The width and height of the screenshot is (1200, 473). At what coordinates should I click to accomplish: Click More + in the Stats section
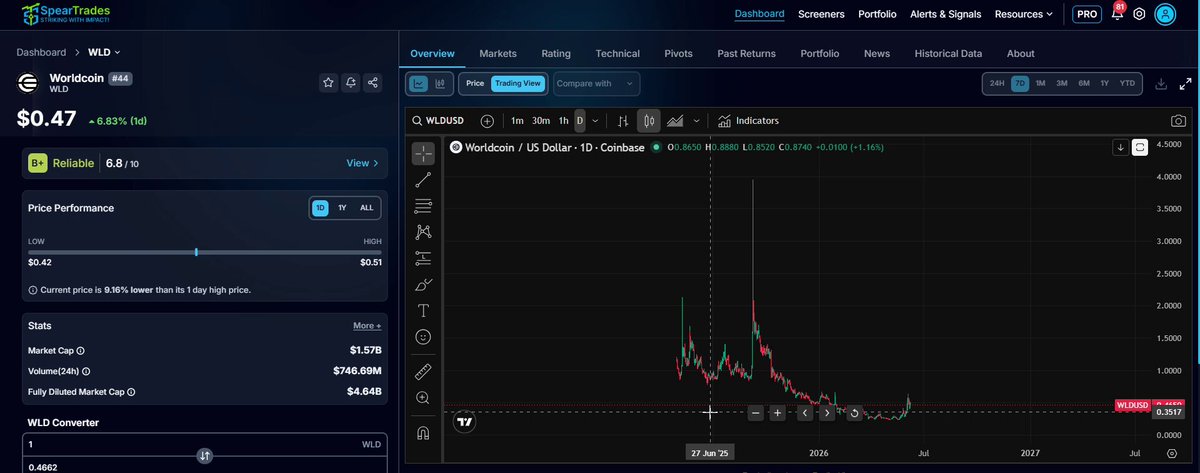(366, 326)
